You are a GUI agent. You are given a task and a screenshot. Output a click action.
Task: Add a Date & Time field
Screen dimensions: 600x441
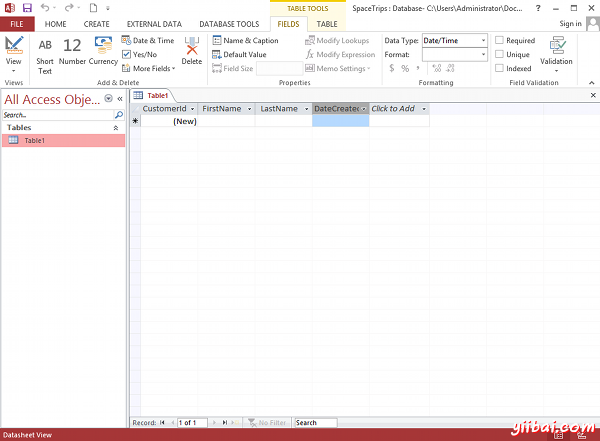[x=147, y=41]
